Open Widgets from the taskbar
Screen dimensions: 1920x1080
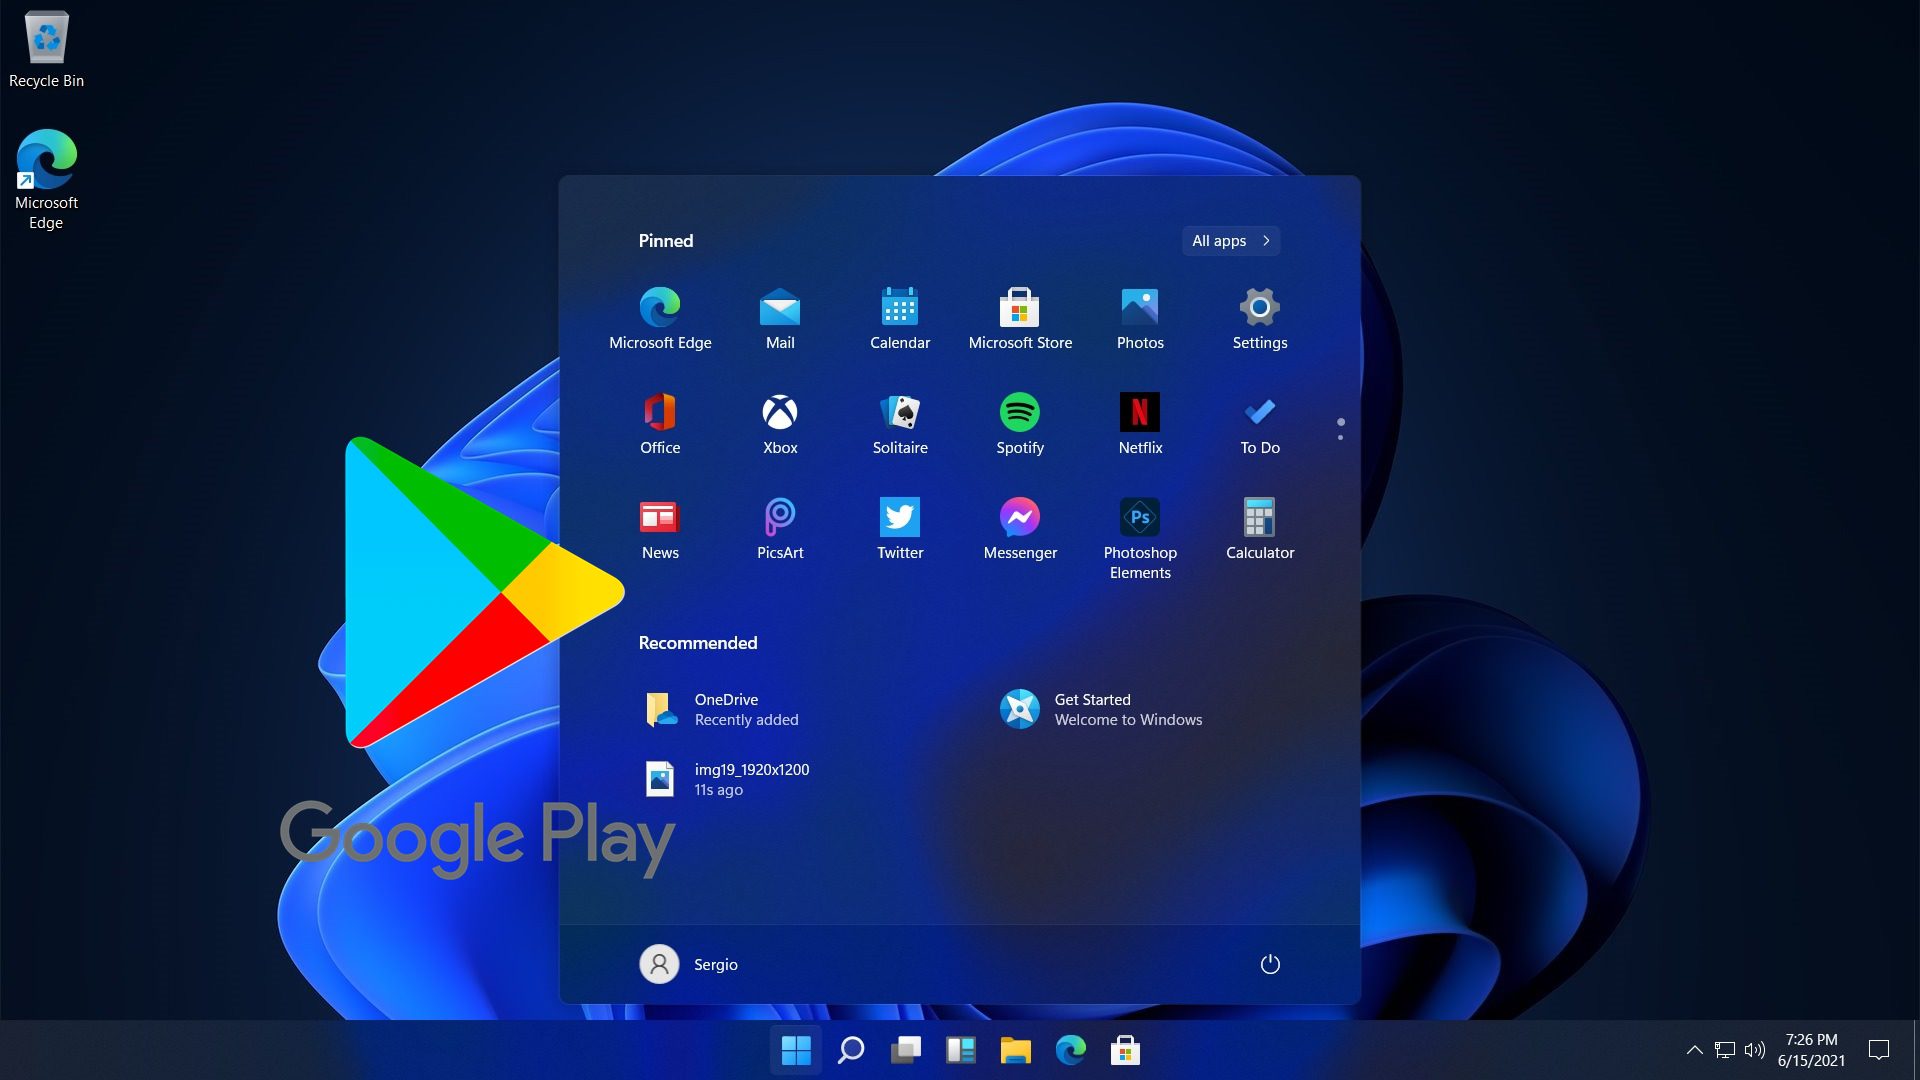pyautogui.click(x=961, y=1050)
